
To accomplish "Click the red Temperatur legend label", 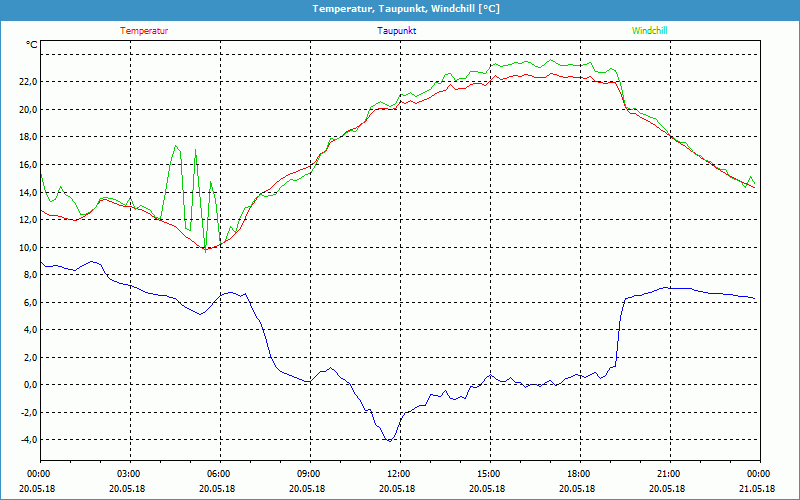I will point(144,31).
